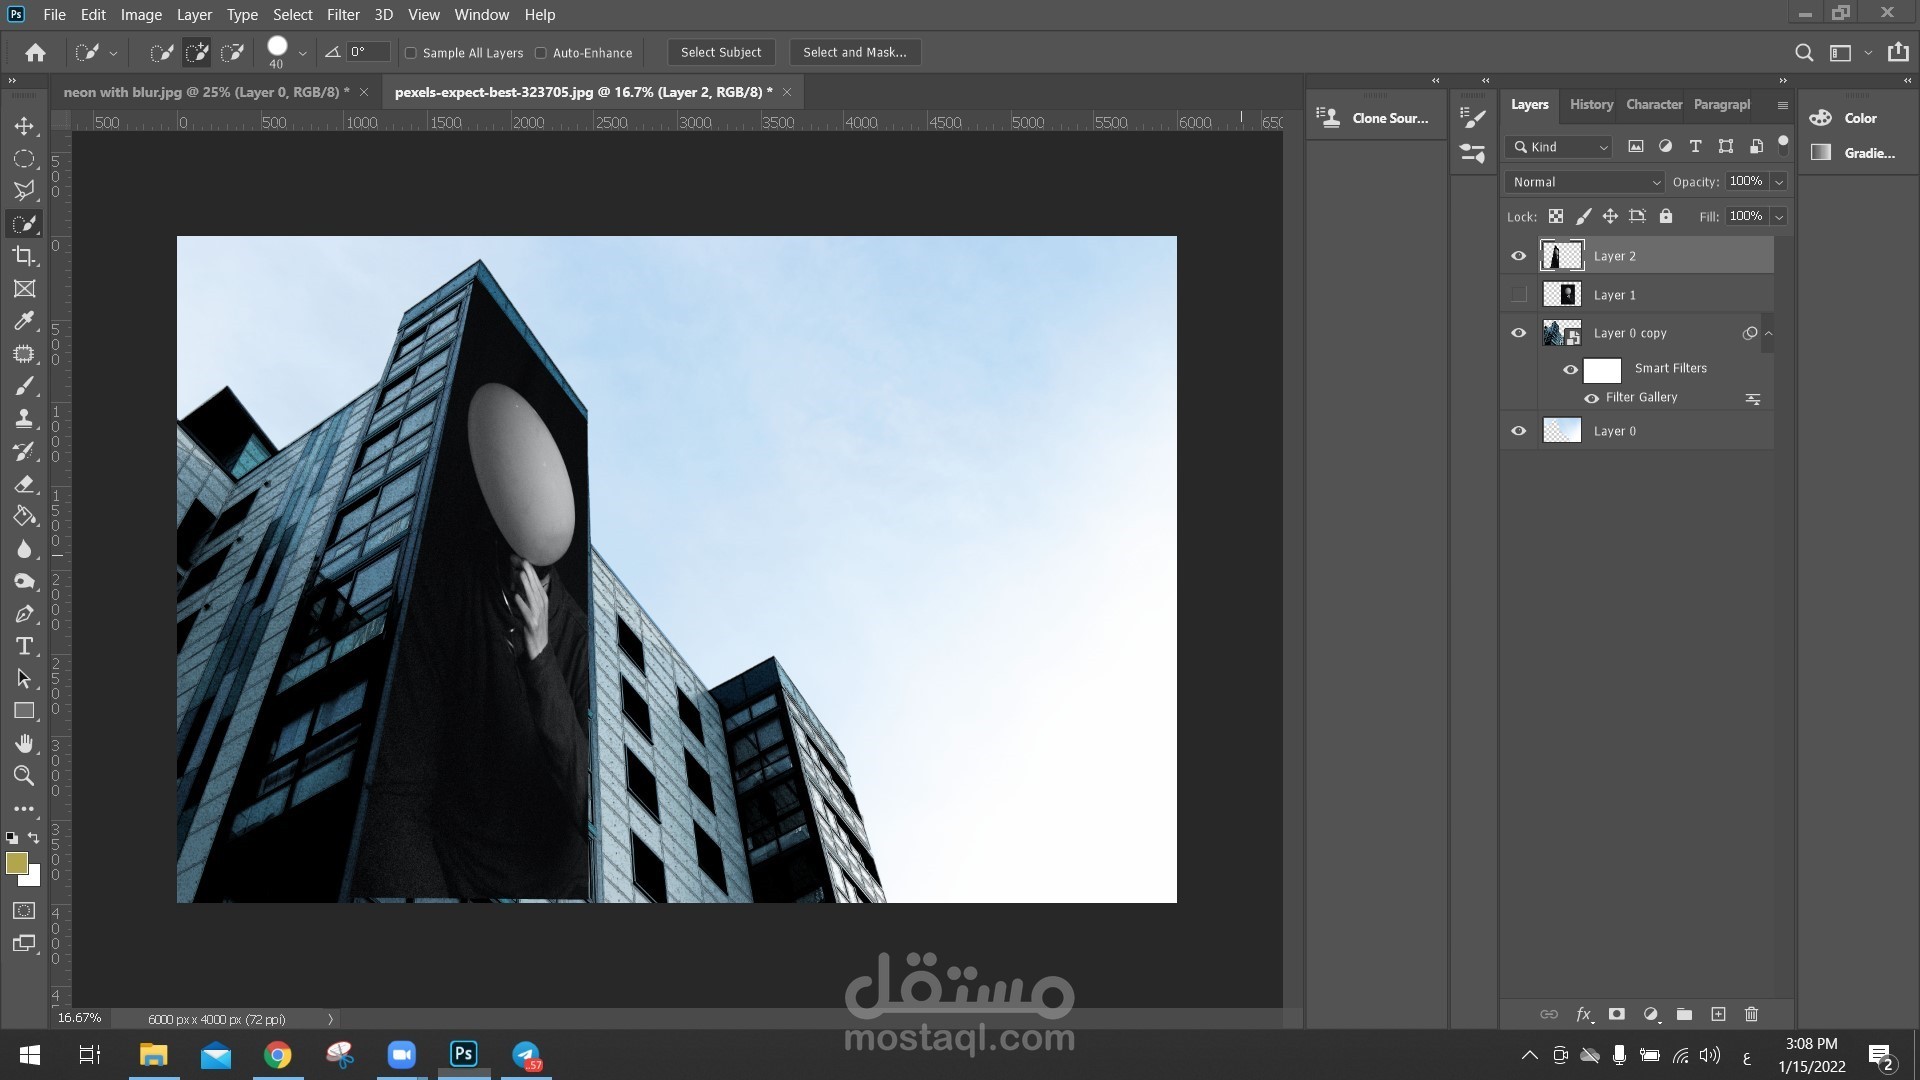Select the Horizontal Type tool
The height and width of the screenshot is (1080, 1920).
coord(24,646)
